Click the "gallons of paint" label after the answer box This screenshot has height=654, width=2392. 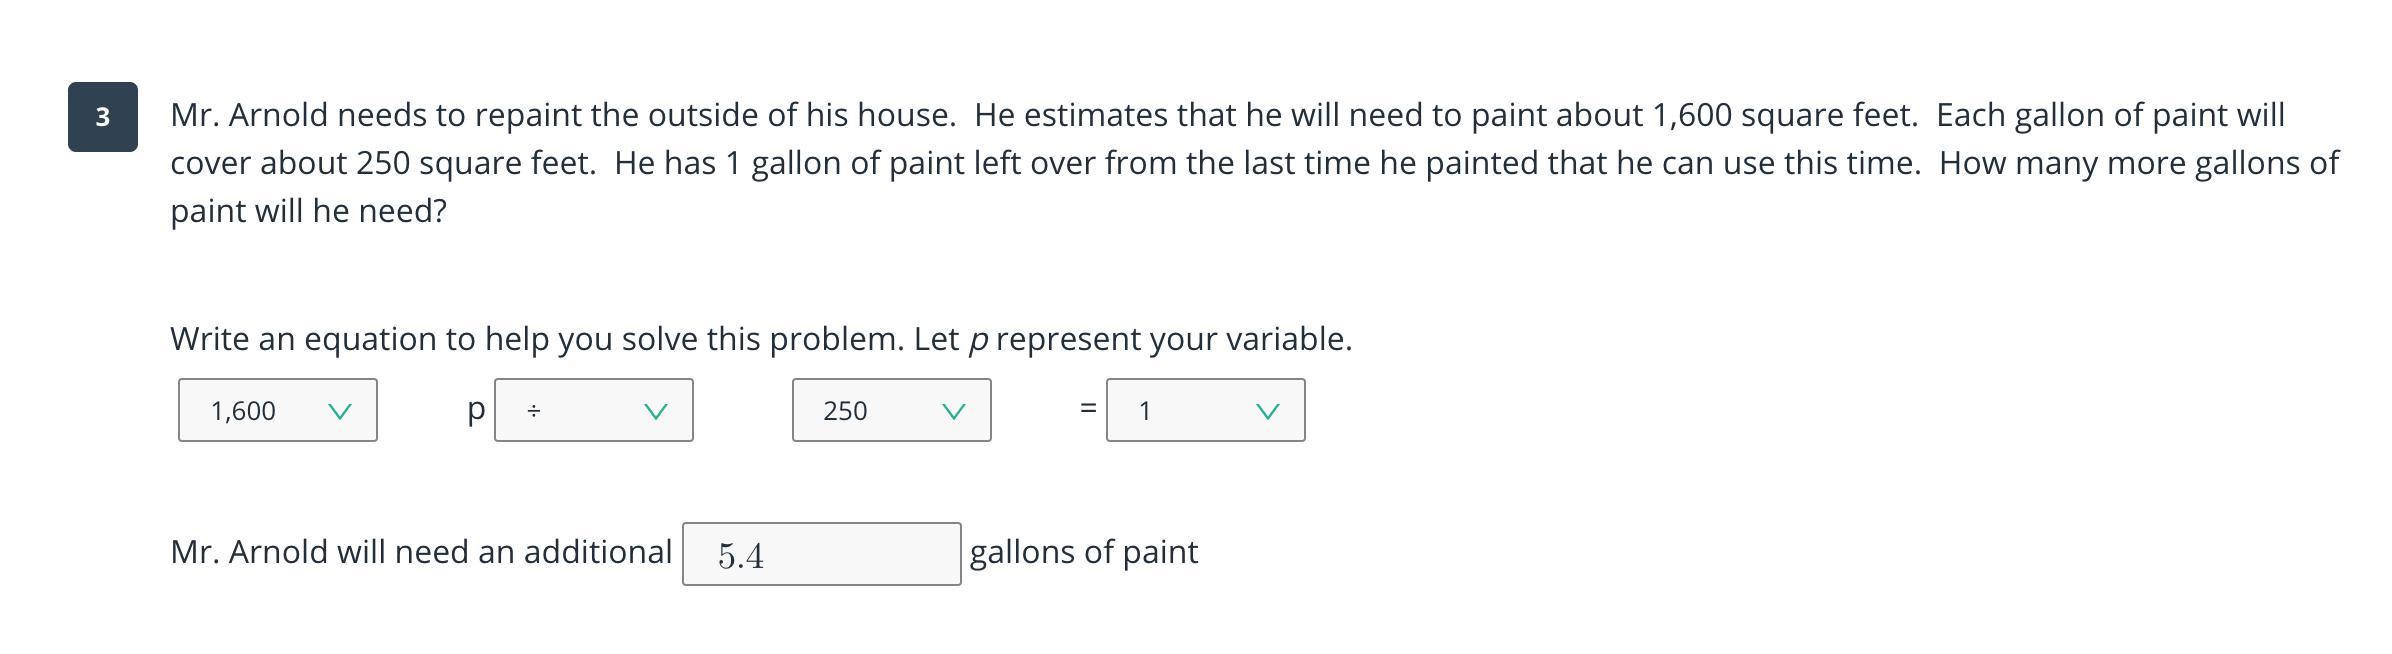tap(1083, 552)
